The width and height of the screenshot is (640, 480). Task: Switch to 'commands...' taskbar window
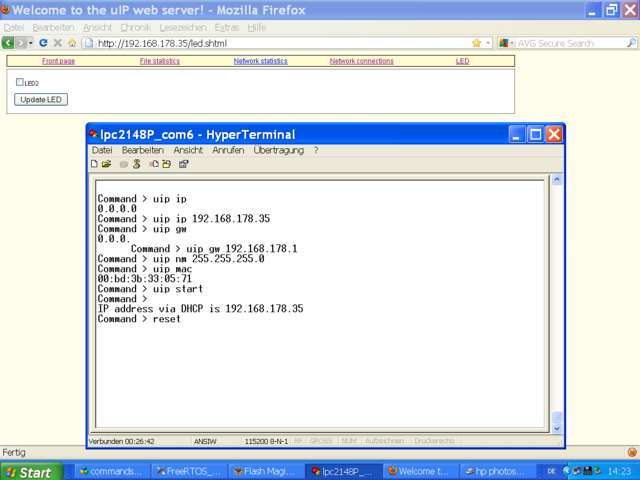pyautogui.click(x=112, y=471)
